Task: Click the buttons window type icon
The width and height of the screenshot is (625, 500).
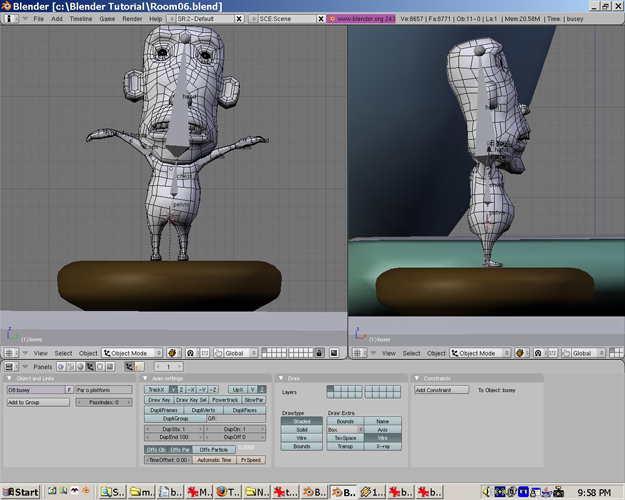Action: (x=11, y=367)
